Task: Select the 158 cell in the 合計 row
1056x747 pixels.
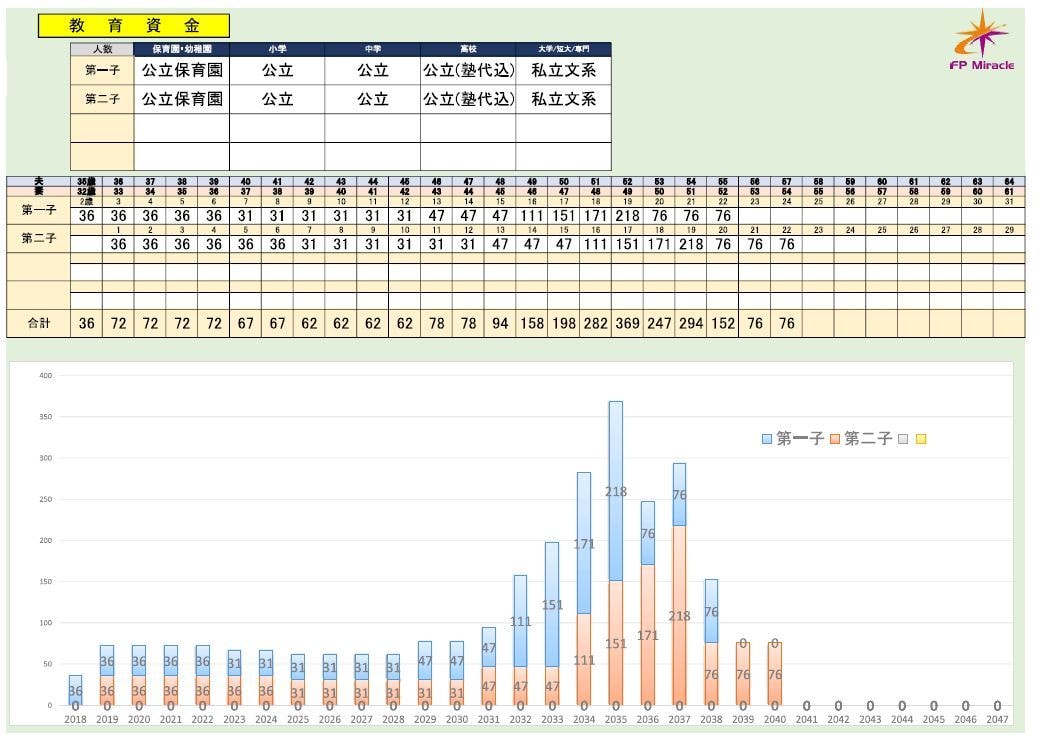Action: click(532, 323)
